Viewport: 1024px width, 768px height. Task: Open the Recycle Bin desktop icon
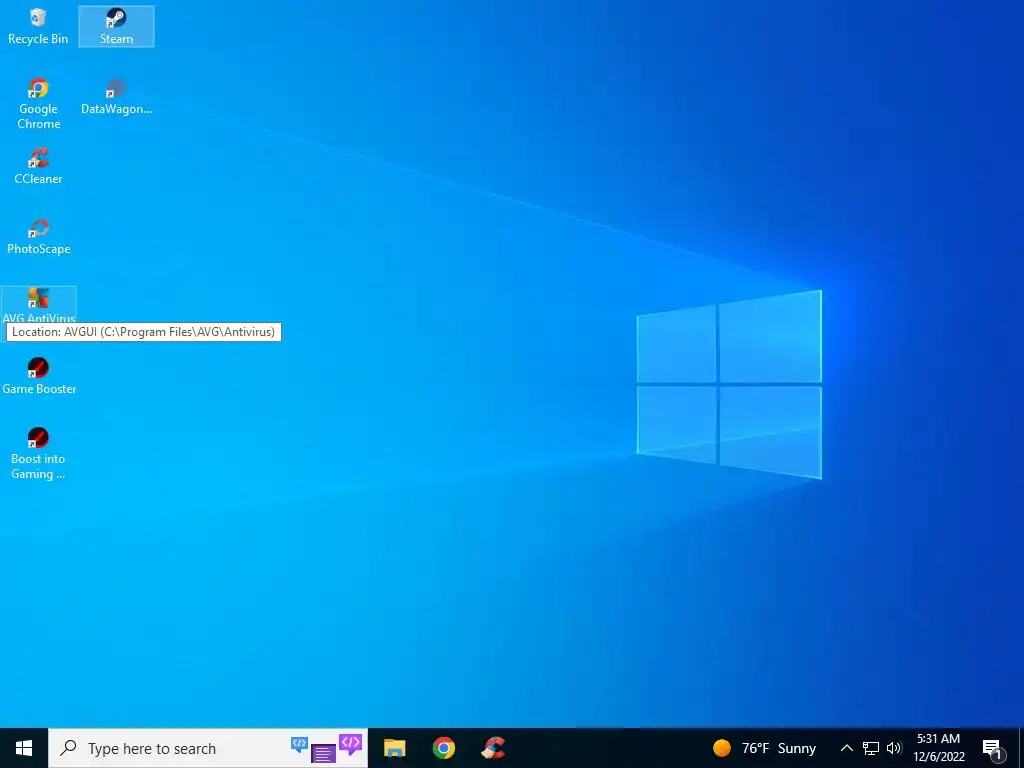pyautogui.click(x=38, y=27)
